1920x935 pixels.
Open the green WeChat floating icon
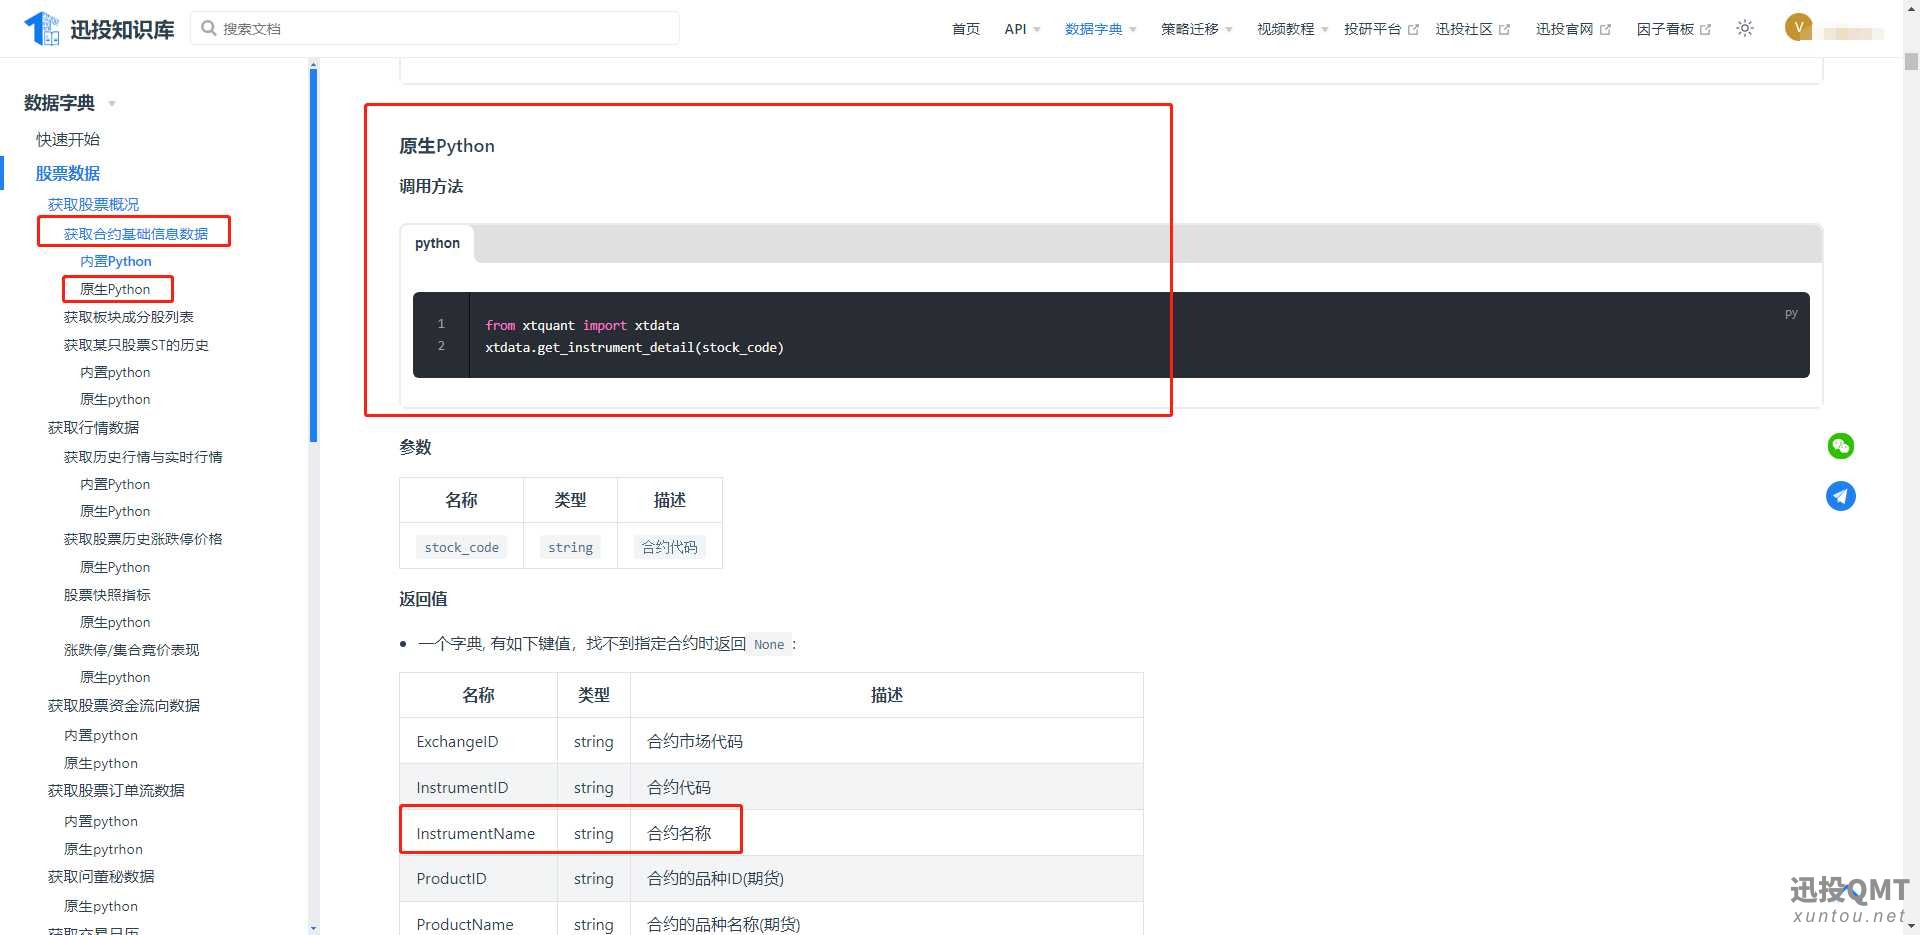click(1841, 446)
